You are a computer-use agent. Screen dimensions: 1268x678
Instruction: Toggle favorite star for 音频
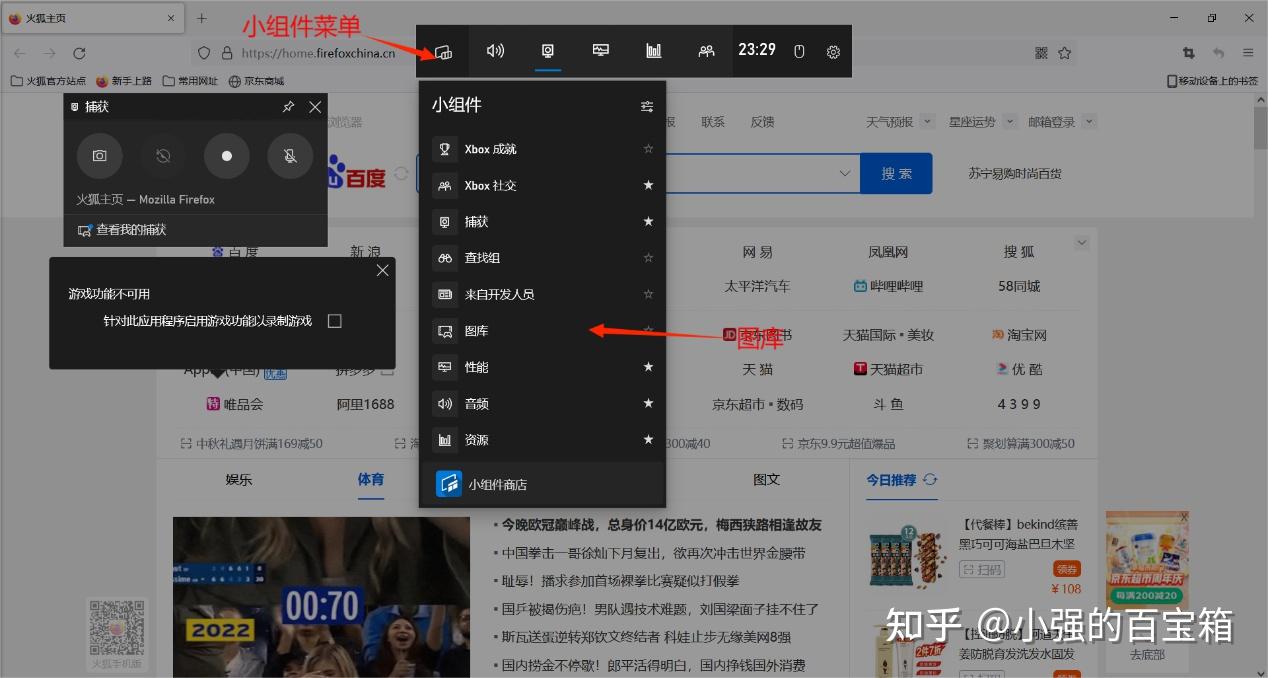click(x=648, y=404)
